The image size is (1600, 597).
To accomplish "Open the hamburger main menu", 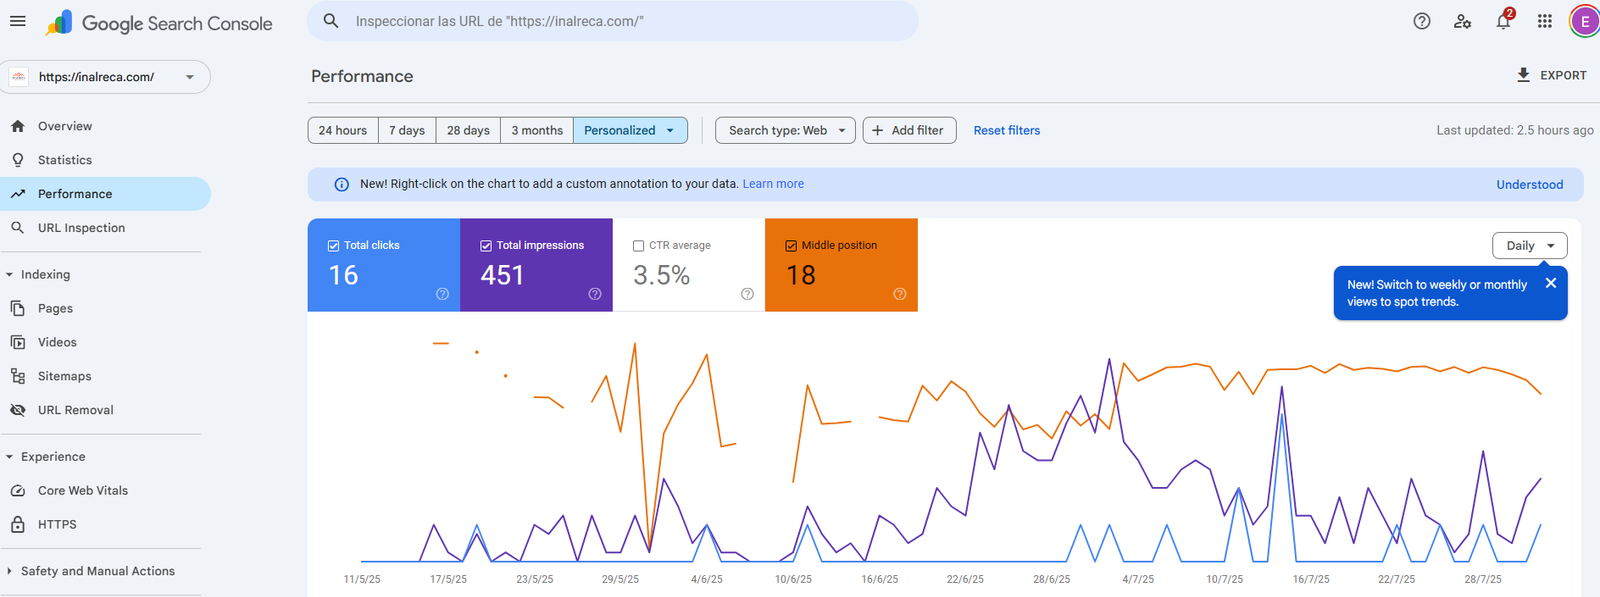I will pos(18,21).
